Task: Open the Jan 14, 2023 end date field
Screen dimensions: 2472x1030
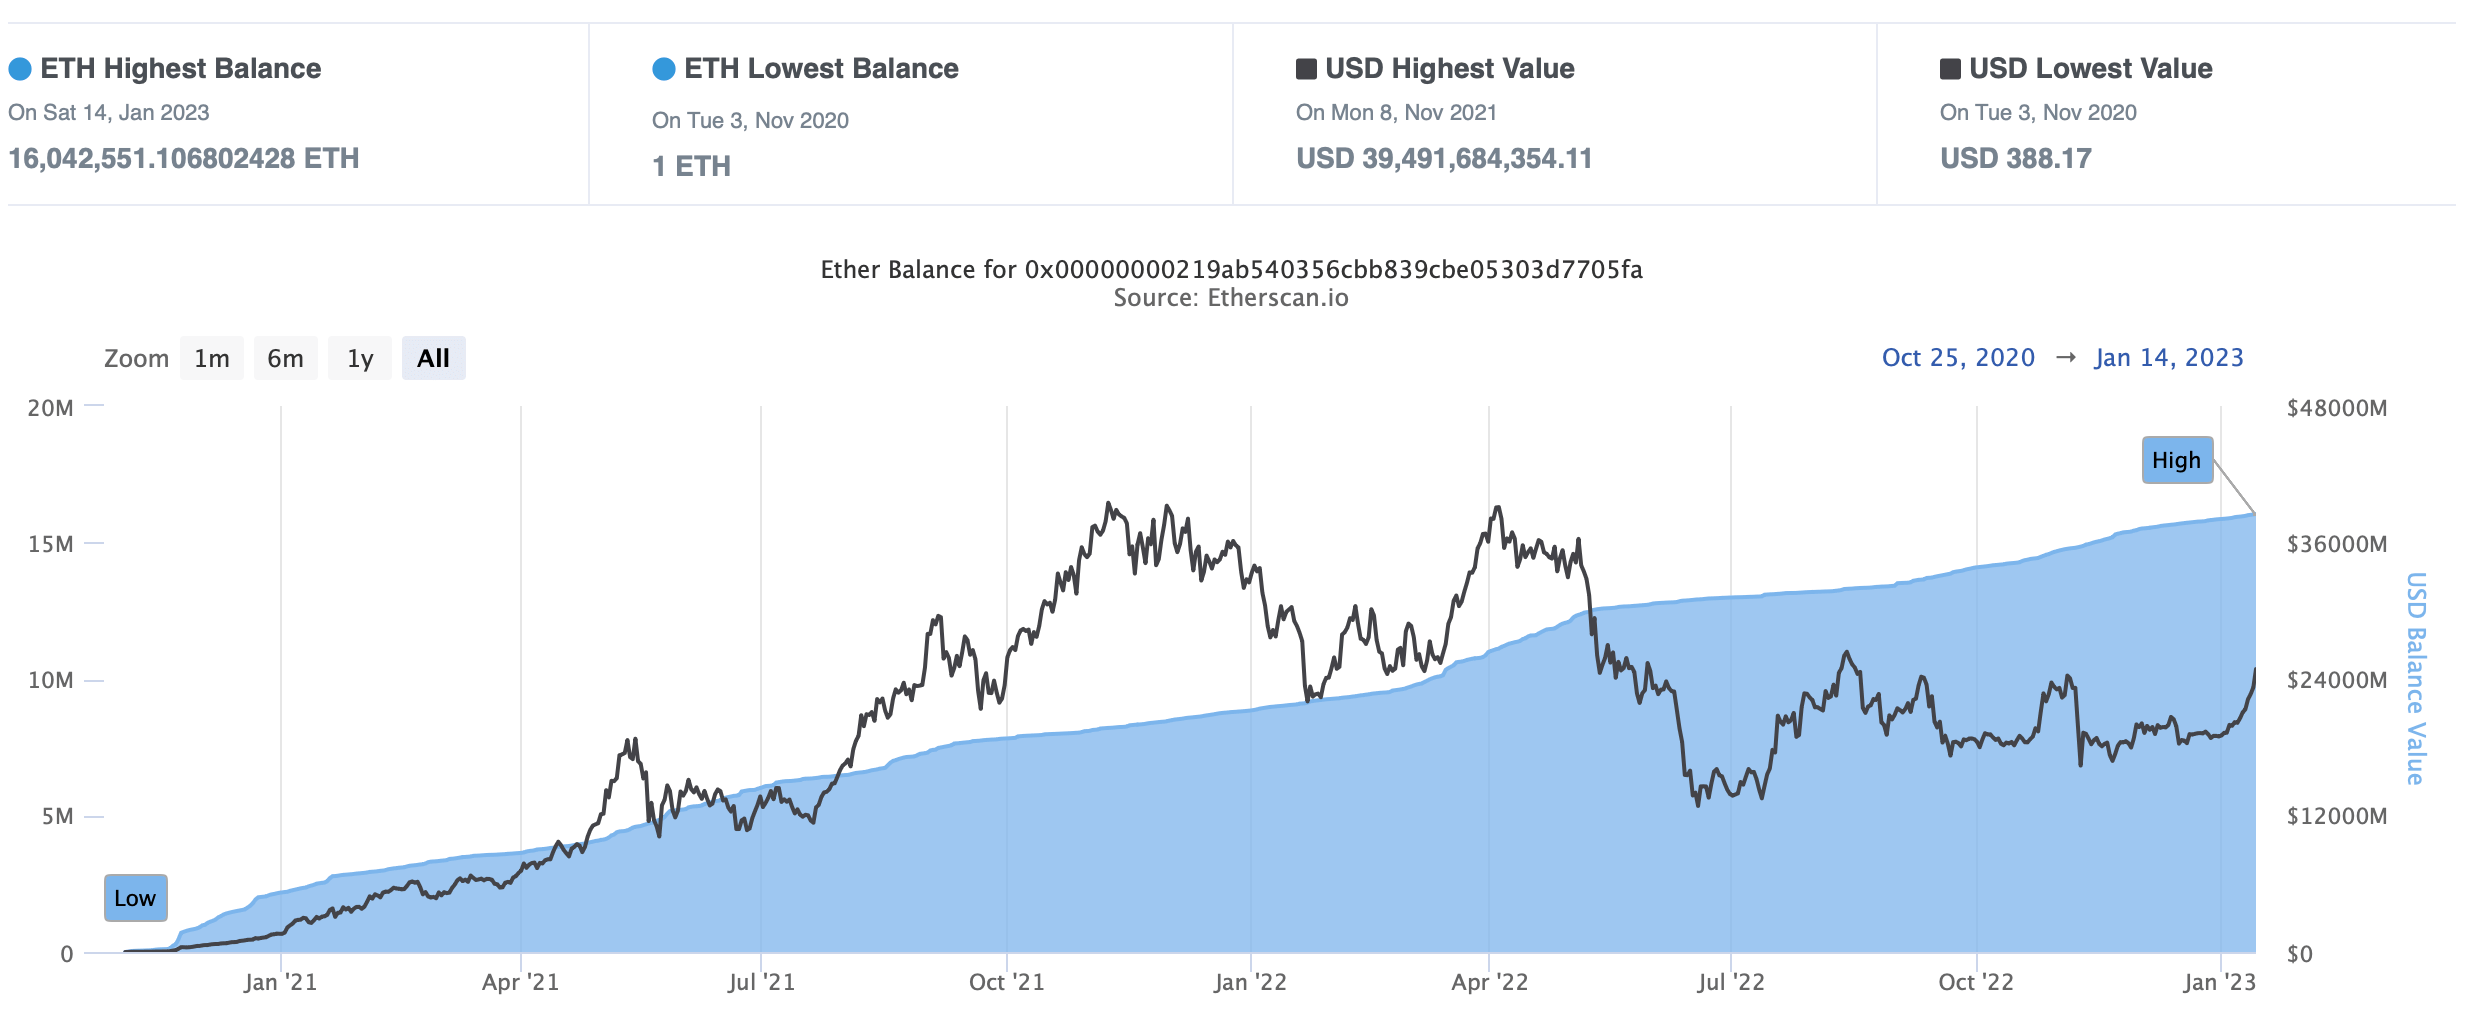Action: point(2169,358)
